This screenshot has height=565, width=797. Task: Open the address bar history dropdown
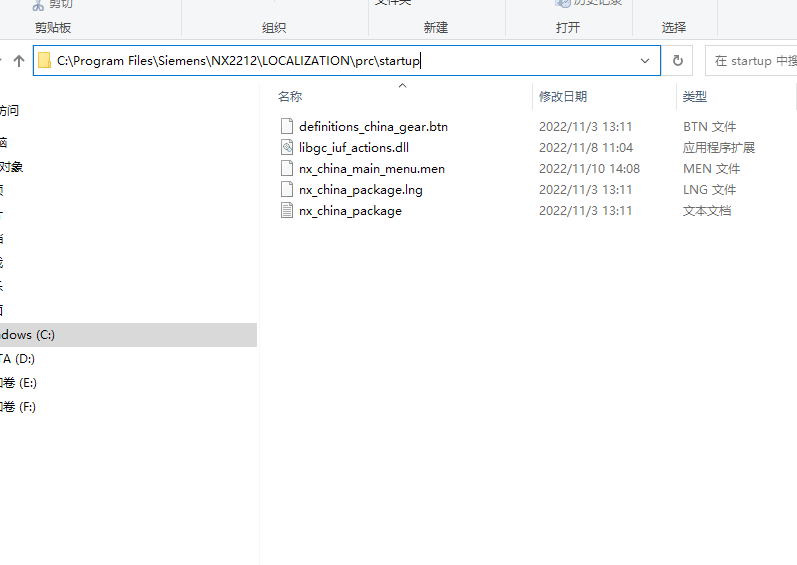pyautogui.click(x=645, y=61)
